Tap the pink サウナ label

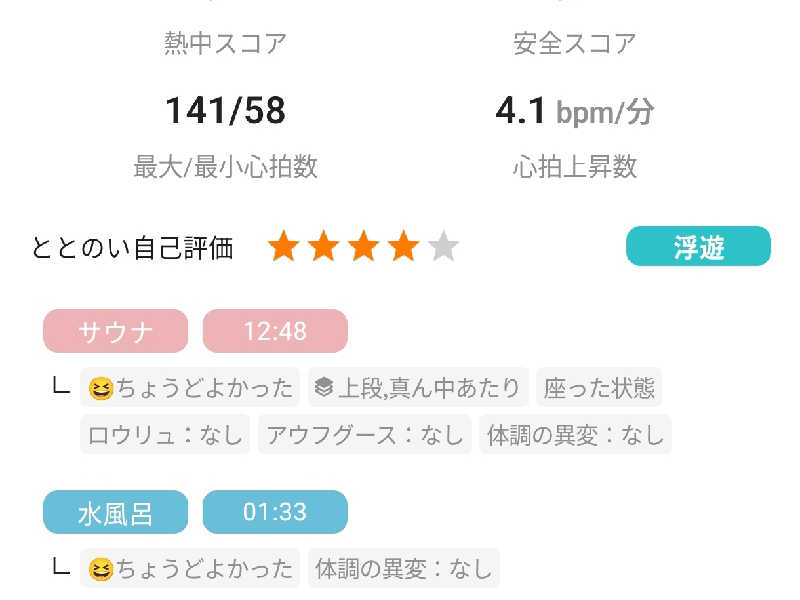(115, 331)
